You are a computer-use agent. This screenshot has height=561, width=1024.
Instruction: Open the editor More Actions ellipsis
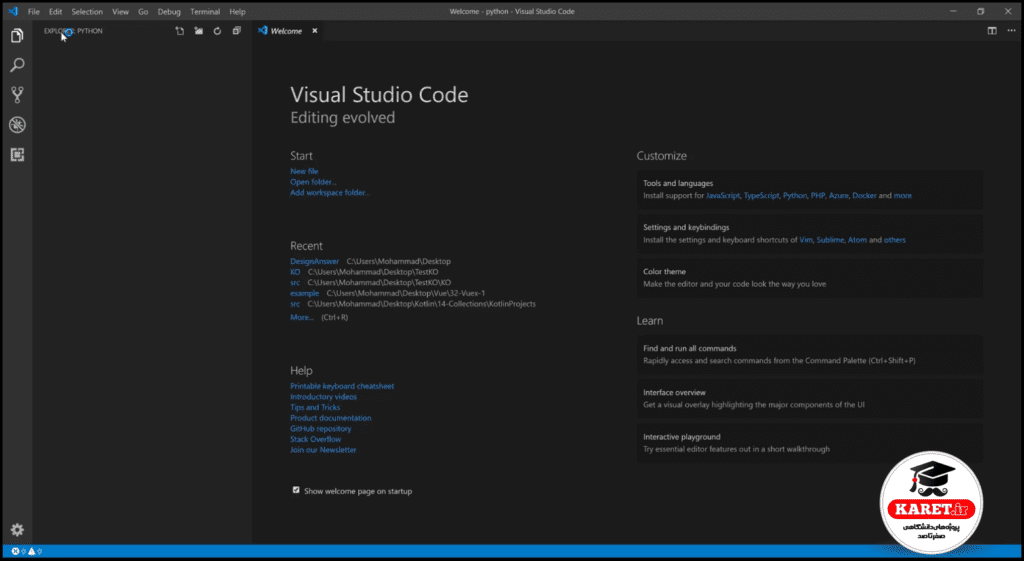coord(1011,31)
